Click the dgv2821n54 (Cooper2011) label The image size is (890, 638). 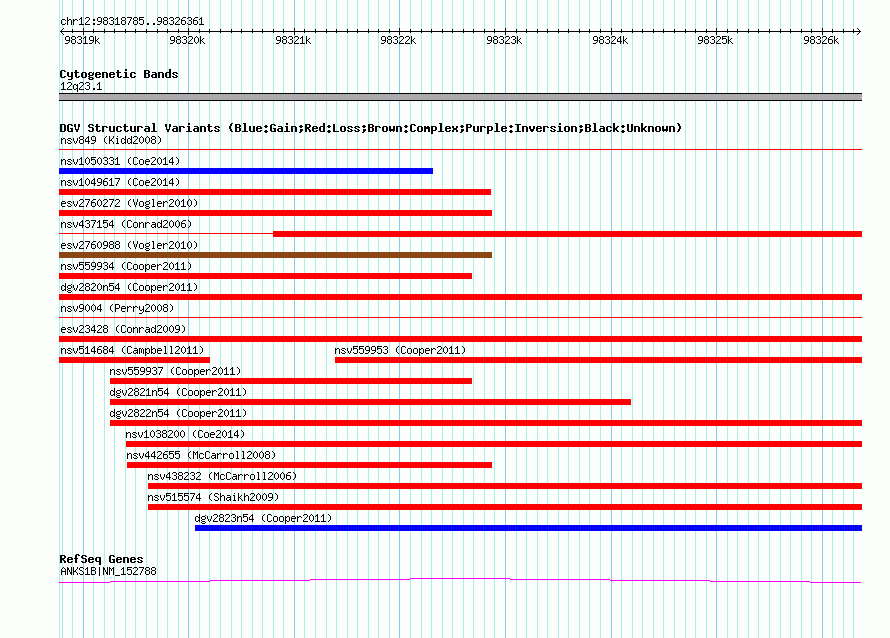click(x=178, y=392)
